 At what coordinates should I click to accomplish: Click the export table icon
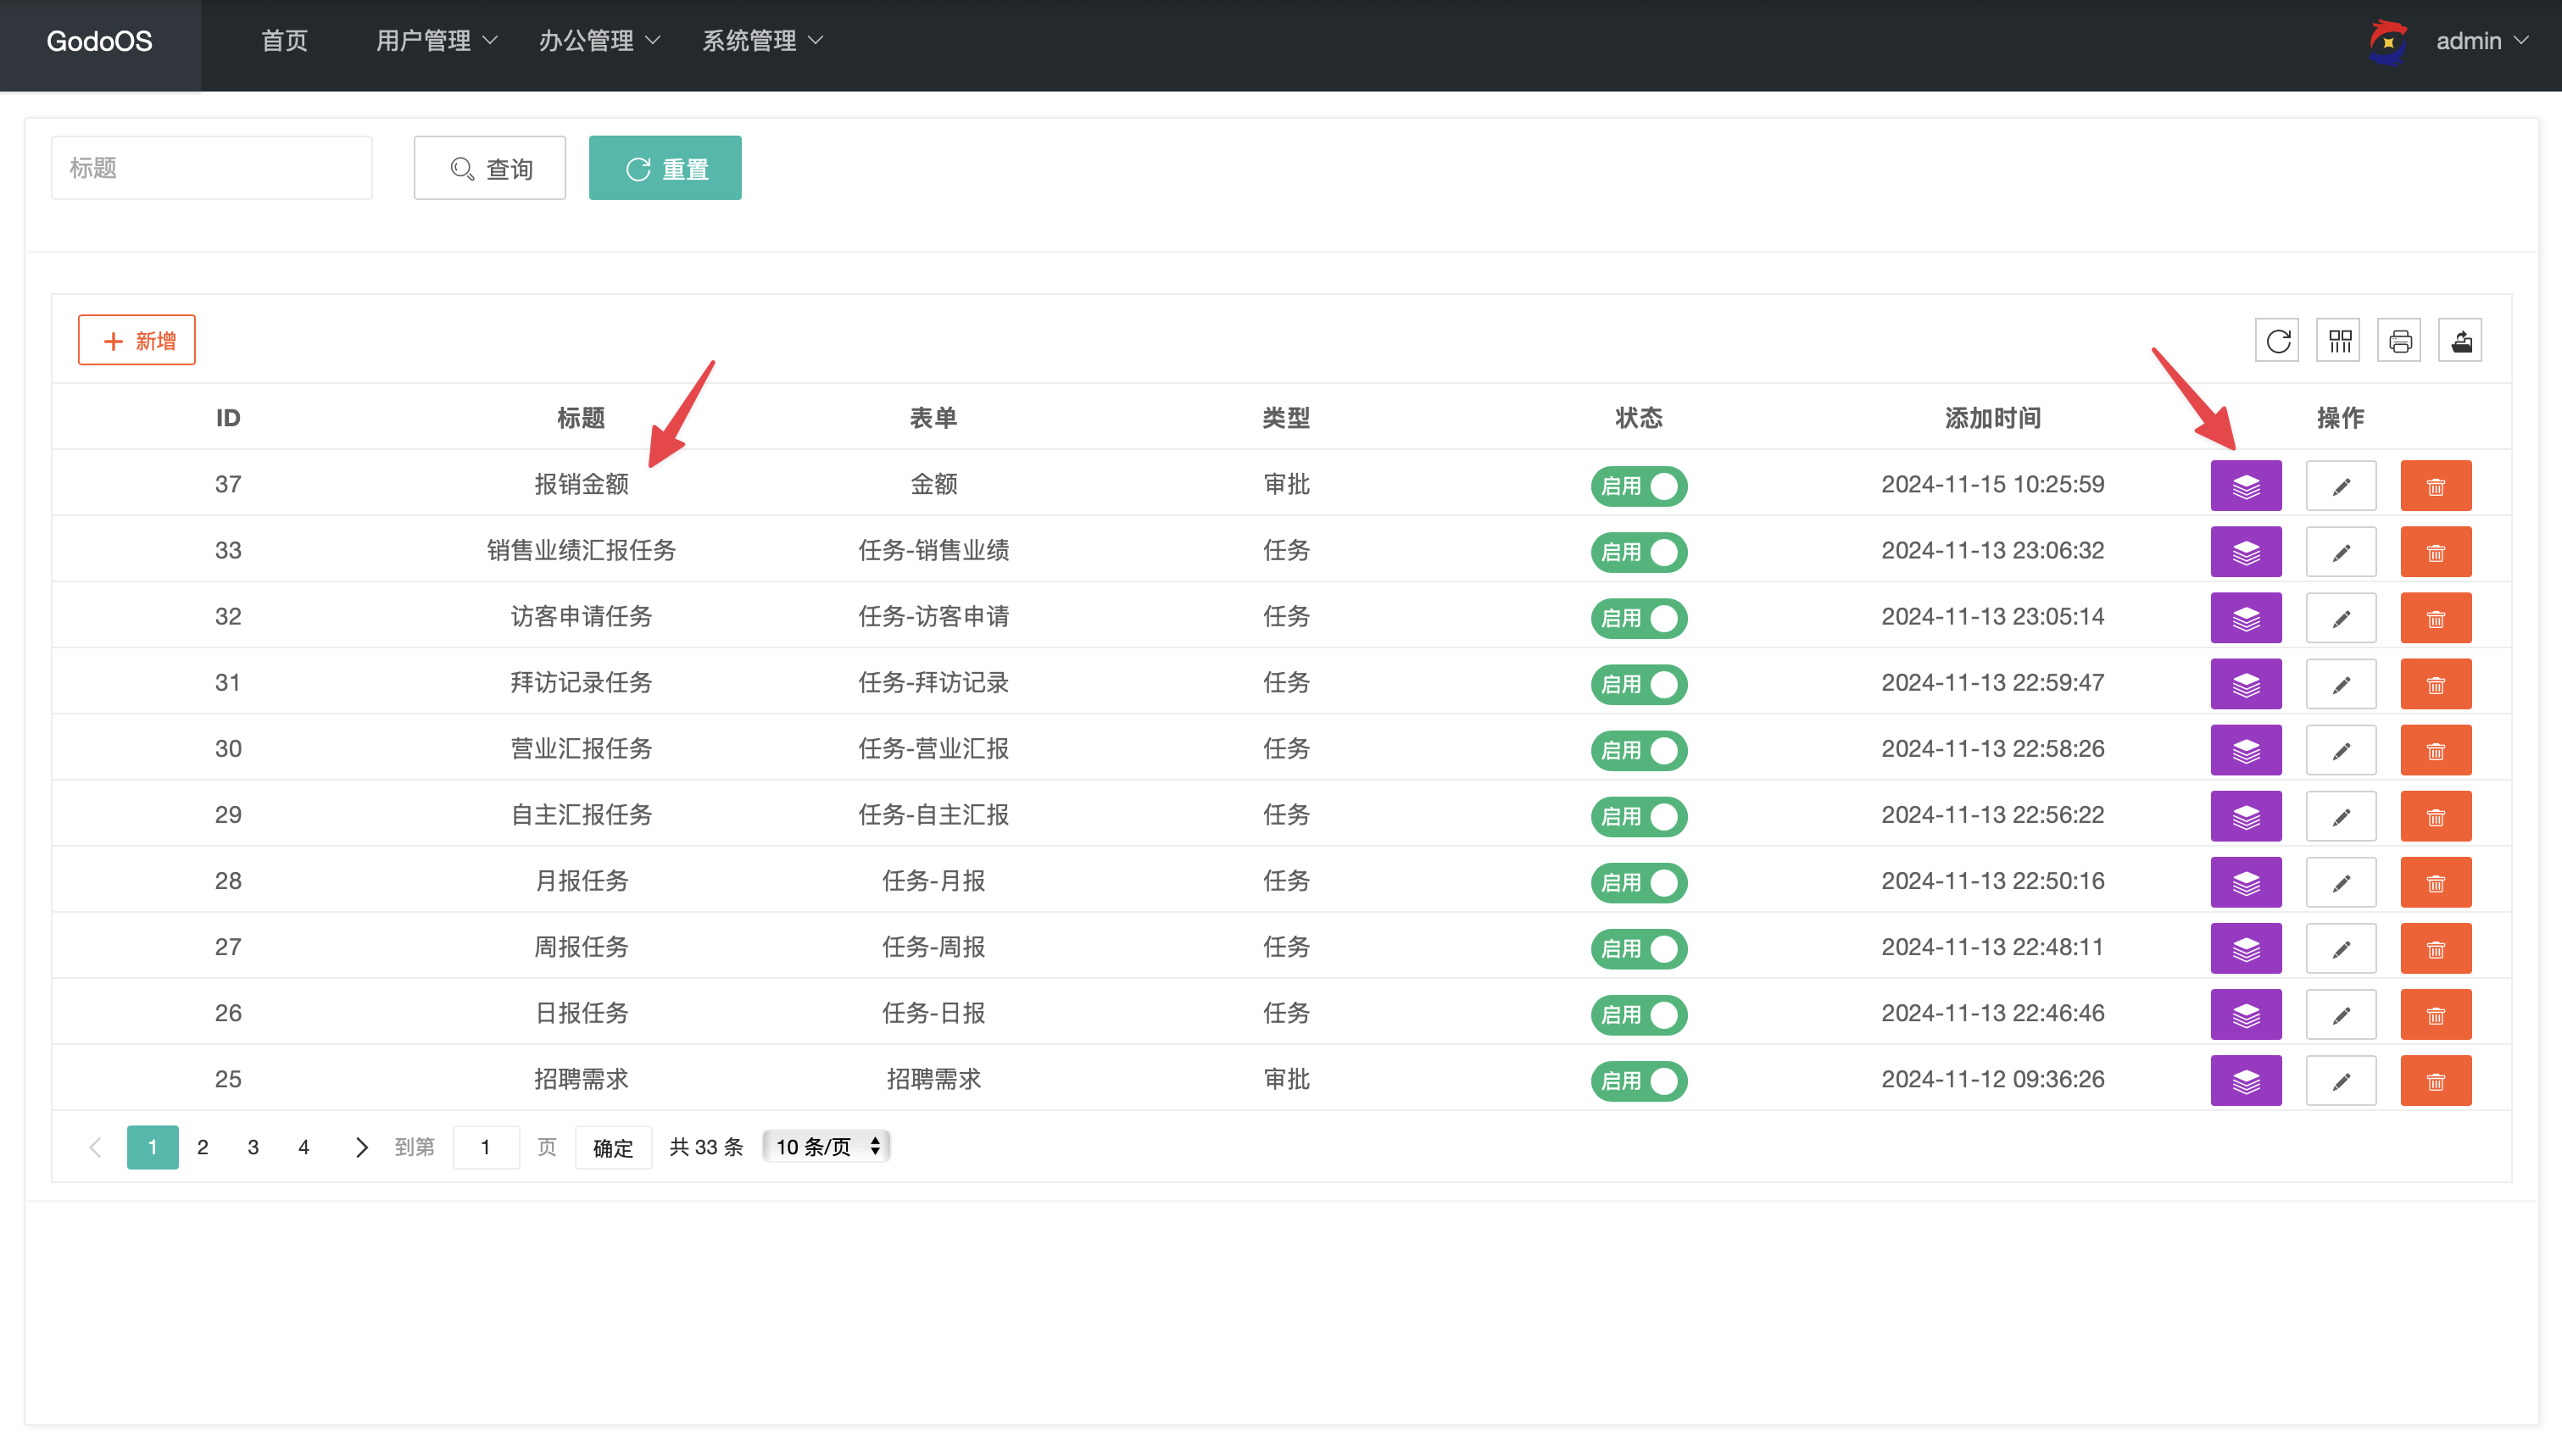pos(2460,341)
